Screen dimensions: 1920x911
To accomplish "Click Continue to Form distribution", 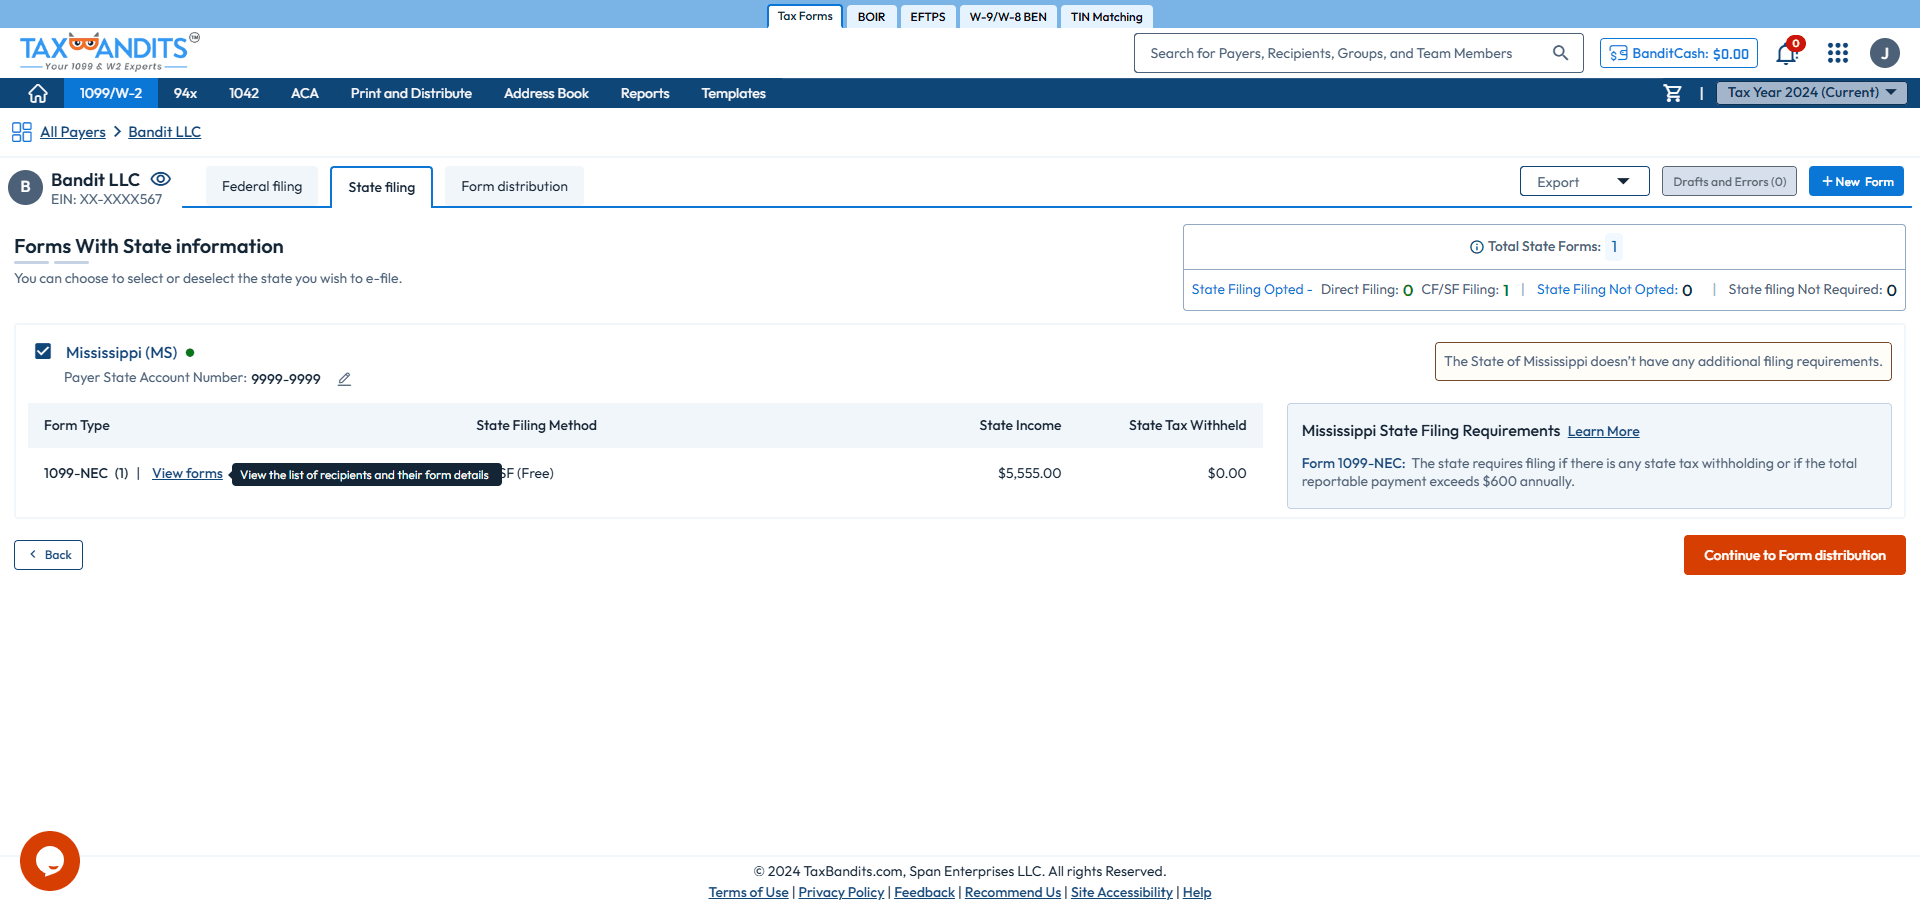I will point(1794,555).
